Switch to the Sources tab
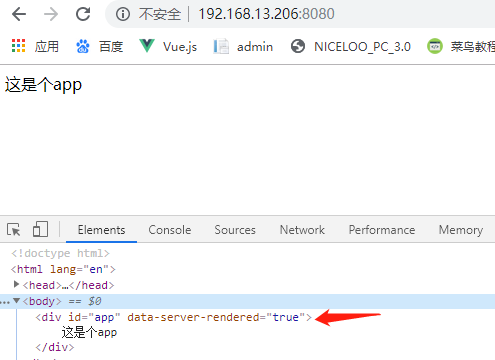Image resolution: width=495 pixels, height=360 pixels. (x=235, y=230)
